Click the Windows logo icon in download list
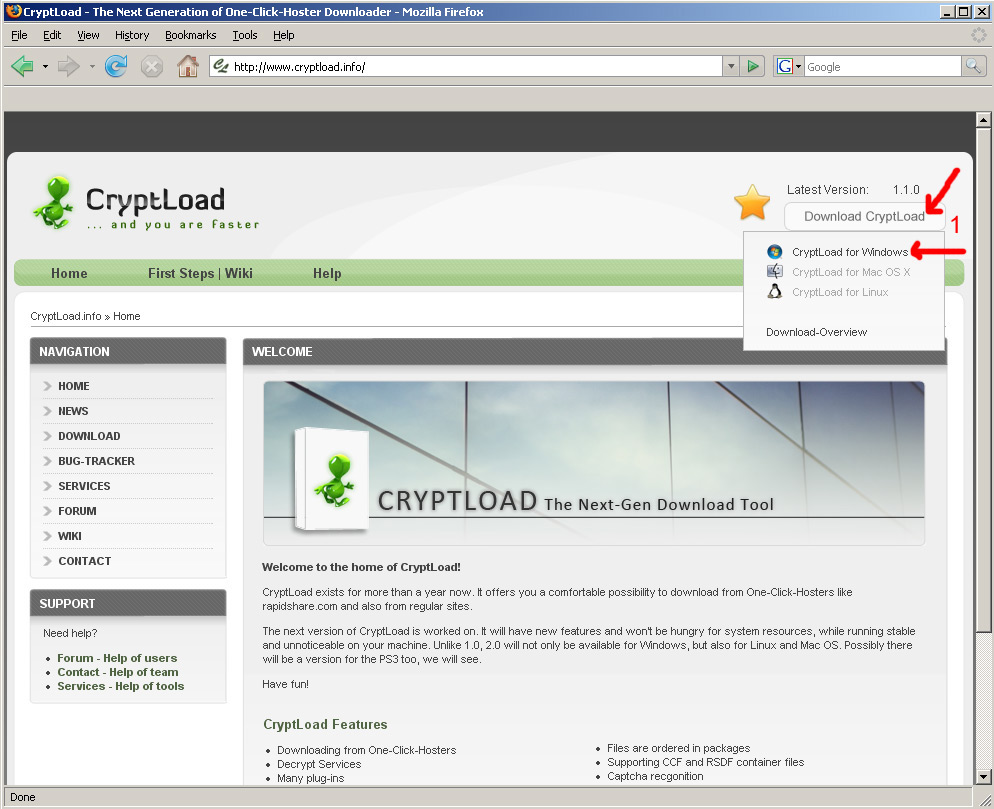994x809 pixels. point(774,252)
